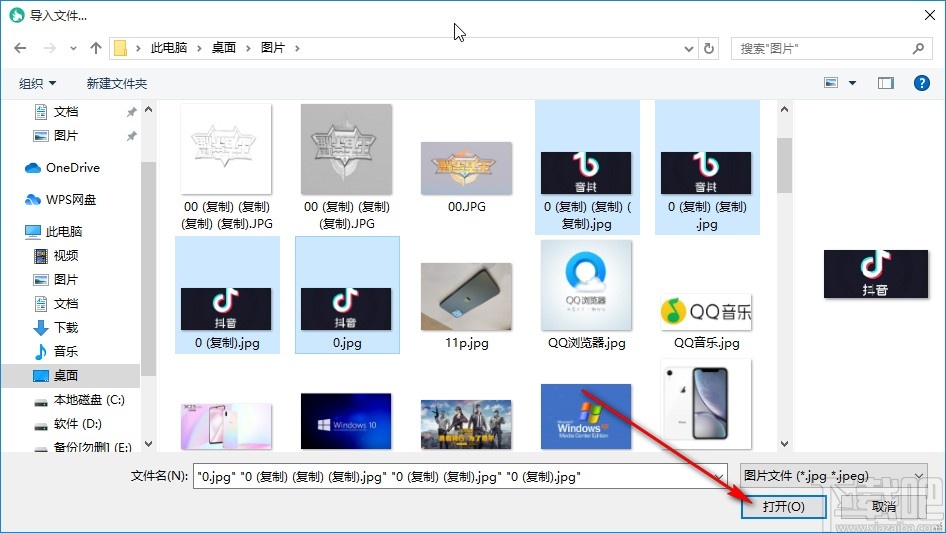Open 图片 under 此电脑 in sidebar

tap(56, 279)
